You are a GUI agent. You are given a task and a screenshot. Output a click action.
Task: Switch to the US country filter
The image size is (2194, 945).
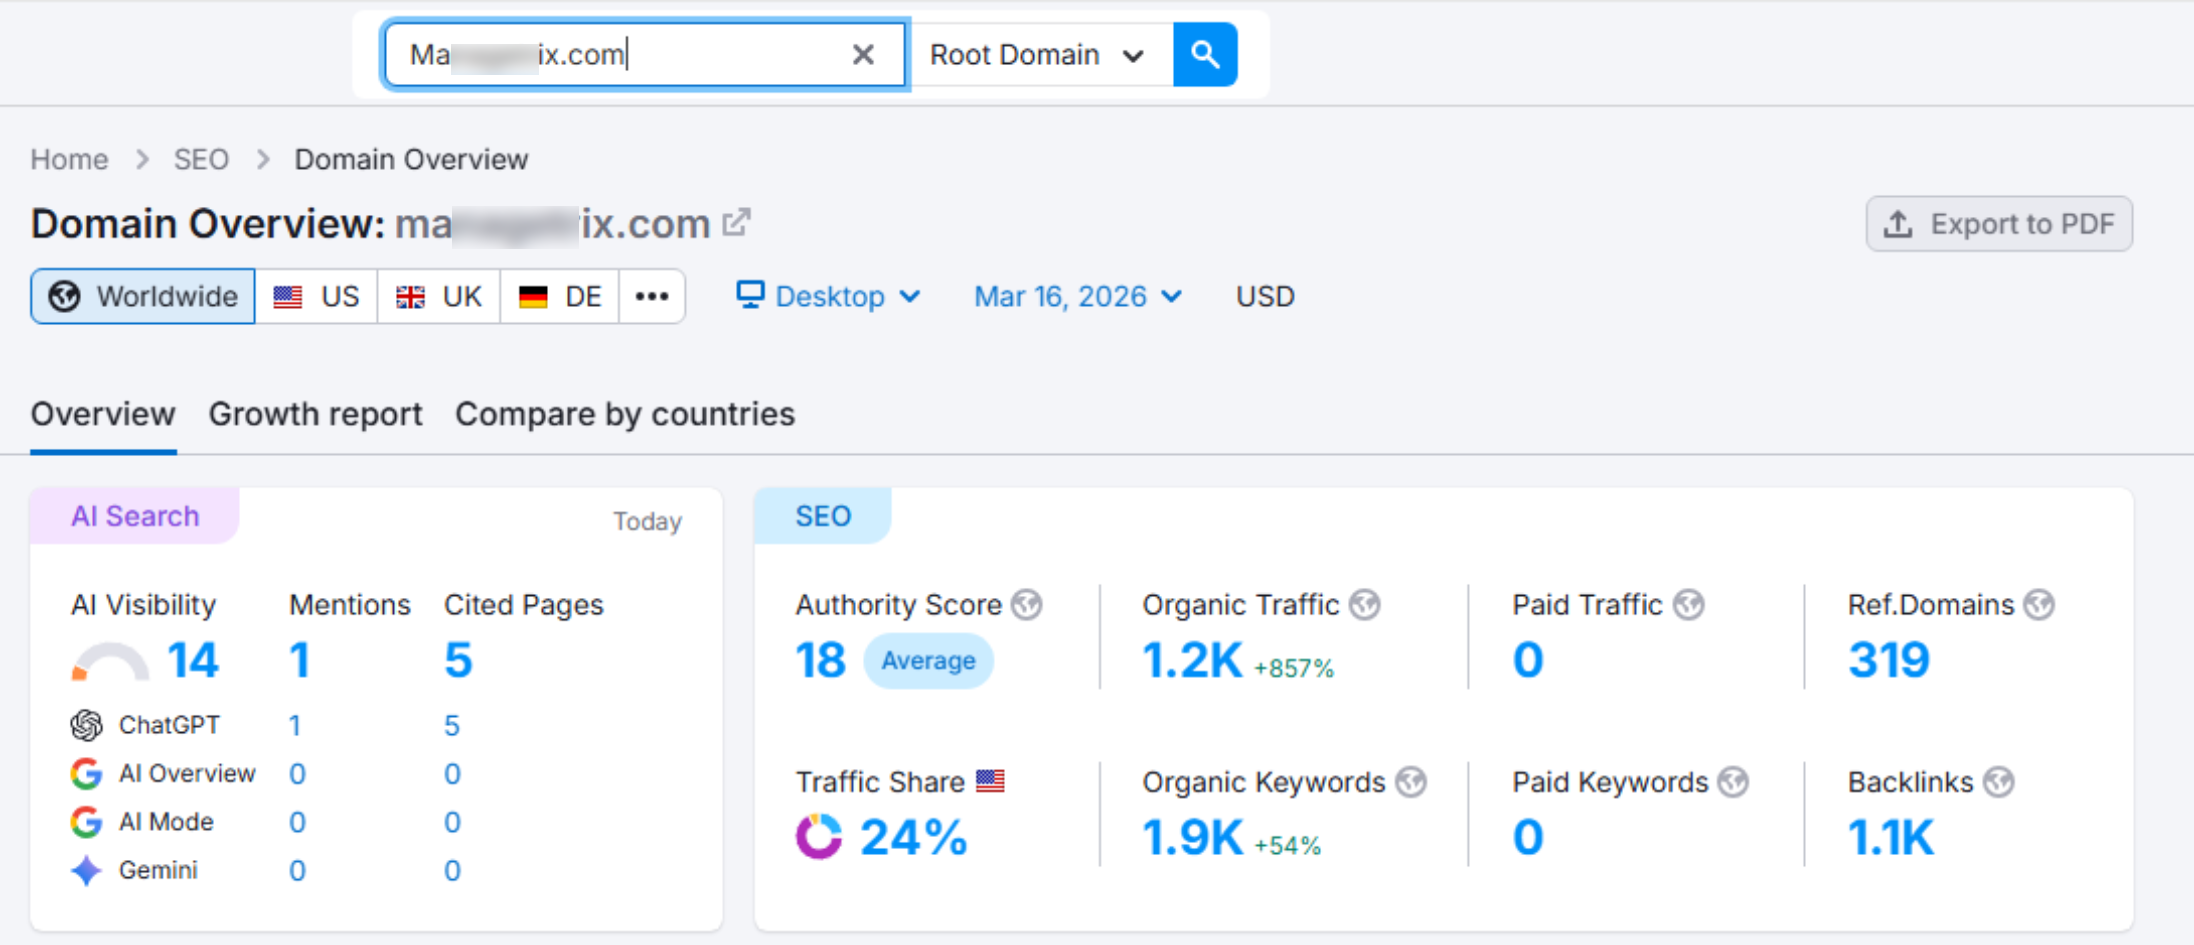[318, 296]
